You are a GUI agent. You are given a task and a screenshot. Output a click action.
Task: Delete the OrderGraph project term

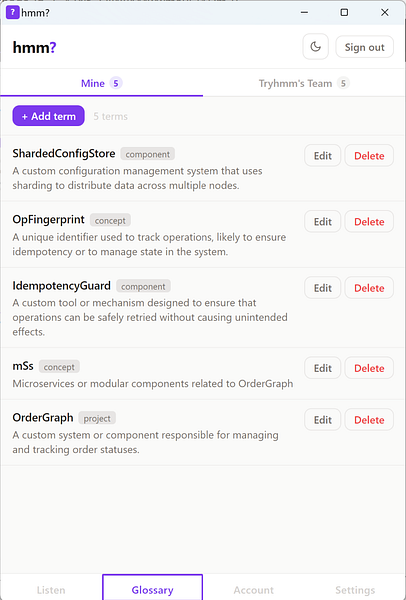(369, 420)
